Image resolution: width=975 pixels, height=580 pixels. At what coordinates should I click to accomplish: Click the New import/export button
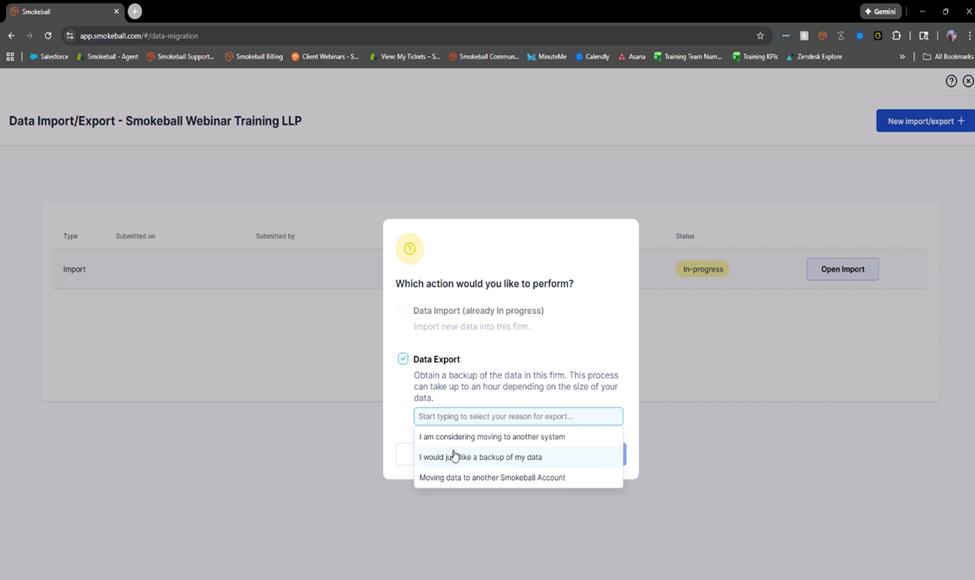point(925,121)
